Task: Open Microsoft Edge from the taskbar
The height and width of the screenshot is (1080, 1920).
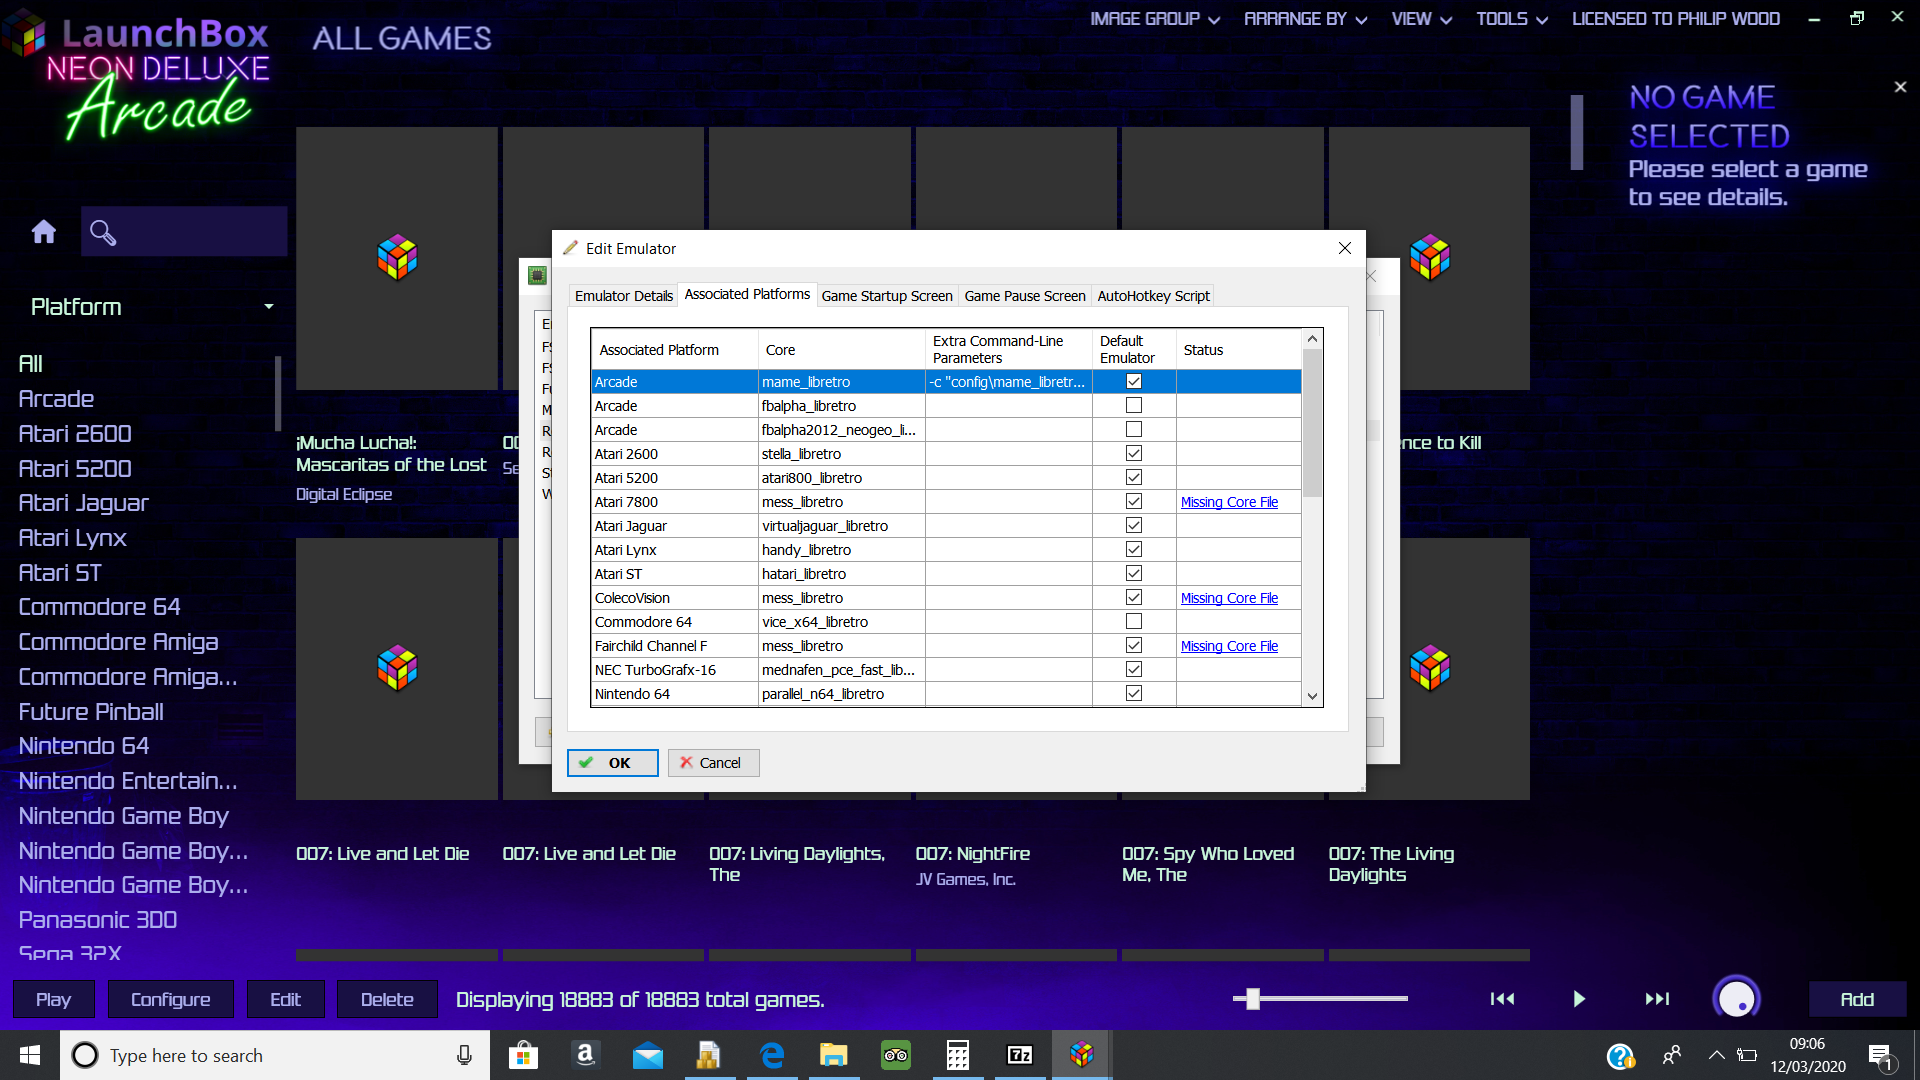Action: (772, 1055)
